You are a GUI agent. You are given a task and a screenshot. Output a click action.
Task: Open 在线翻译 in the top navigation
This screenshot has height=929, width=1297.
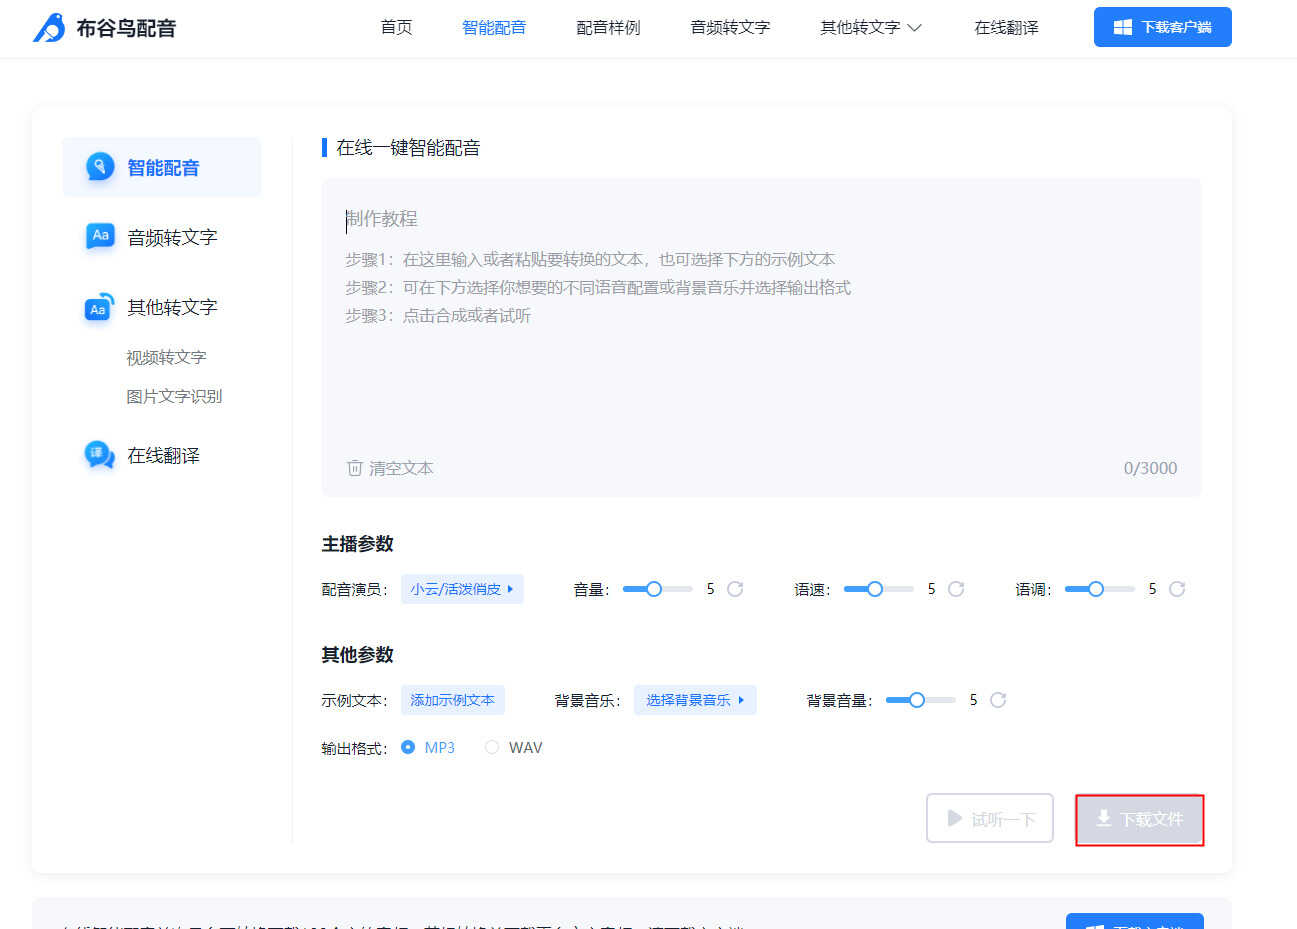[x=1006, y=28]
